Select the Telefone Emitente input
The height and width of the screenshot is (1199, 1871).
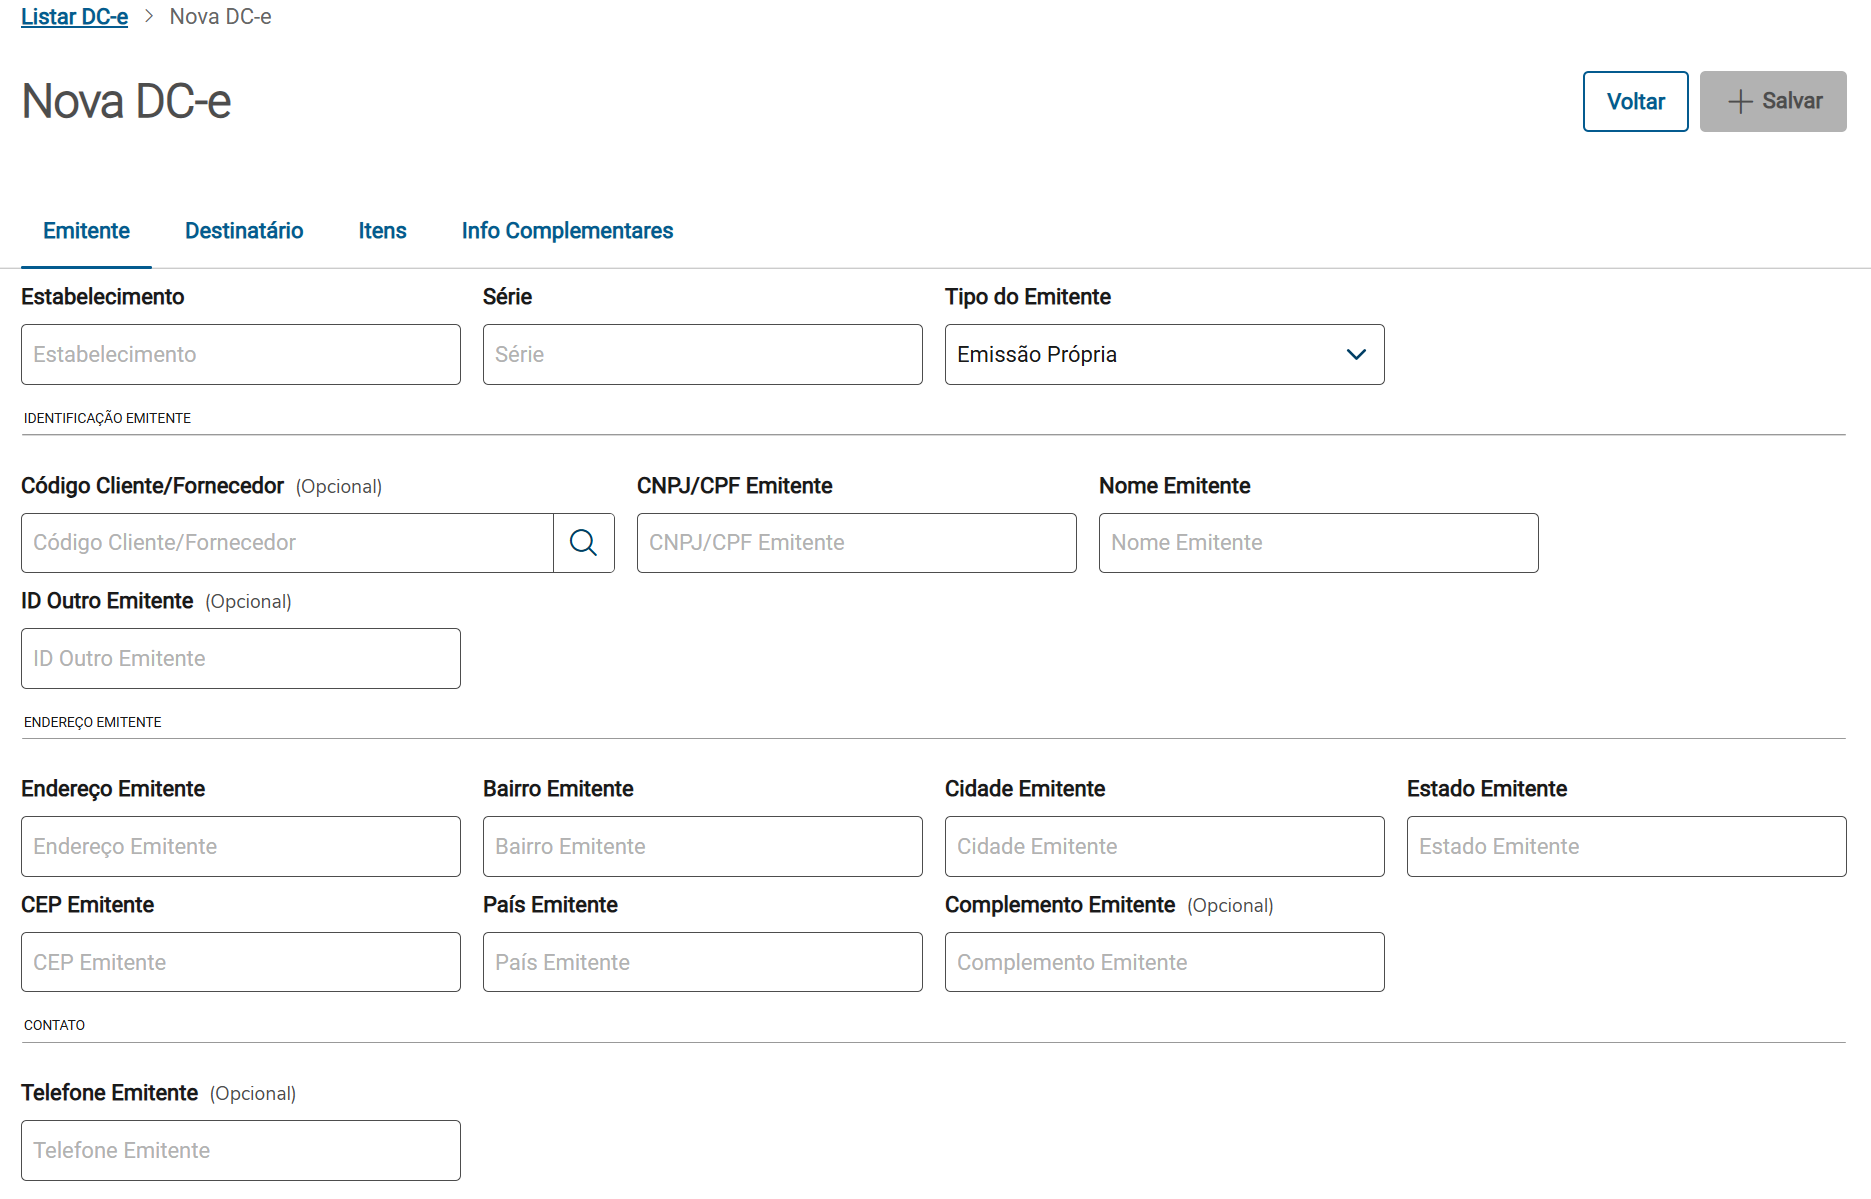pyautogui.click(x=240, y=1151)
